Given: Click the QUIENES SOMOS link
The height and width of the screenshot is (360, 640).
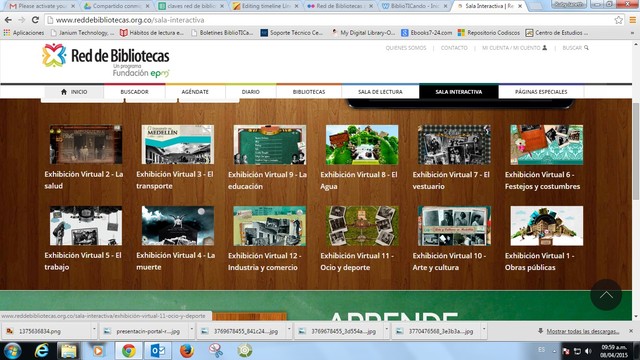Looking at the screenshot, I should coord(406,48).
